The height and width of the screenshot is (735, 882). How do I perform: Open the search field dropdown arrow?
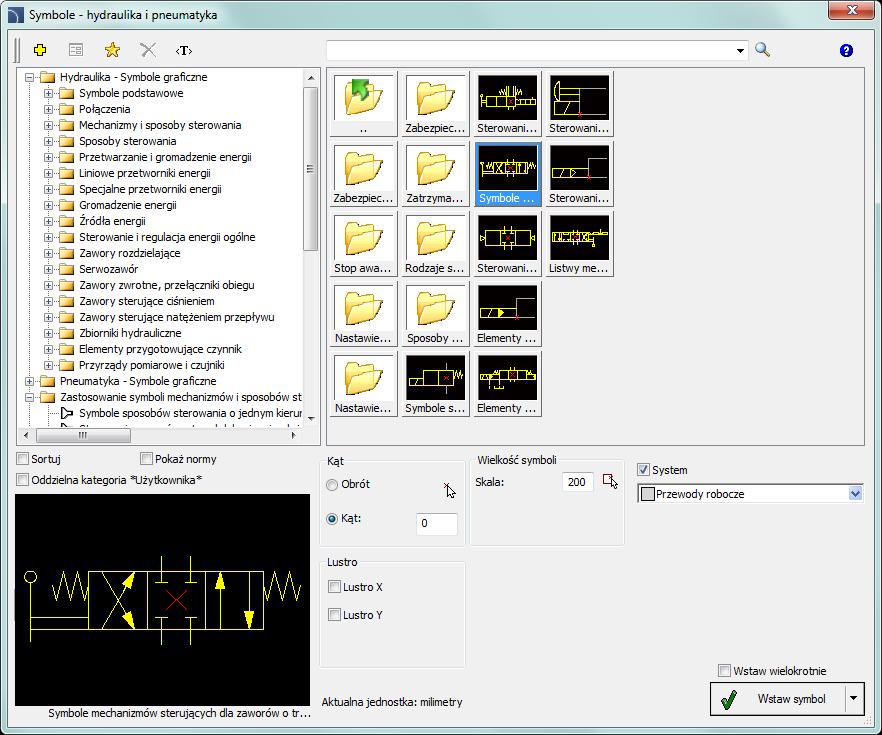(x=740, y=51)
